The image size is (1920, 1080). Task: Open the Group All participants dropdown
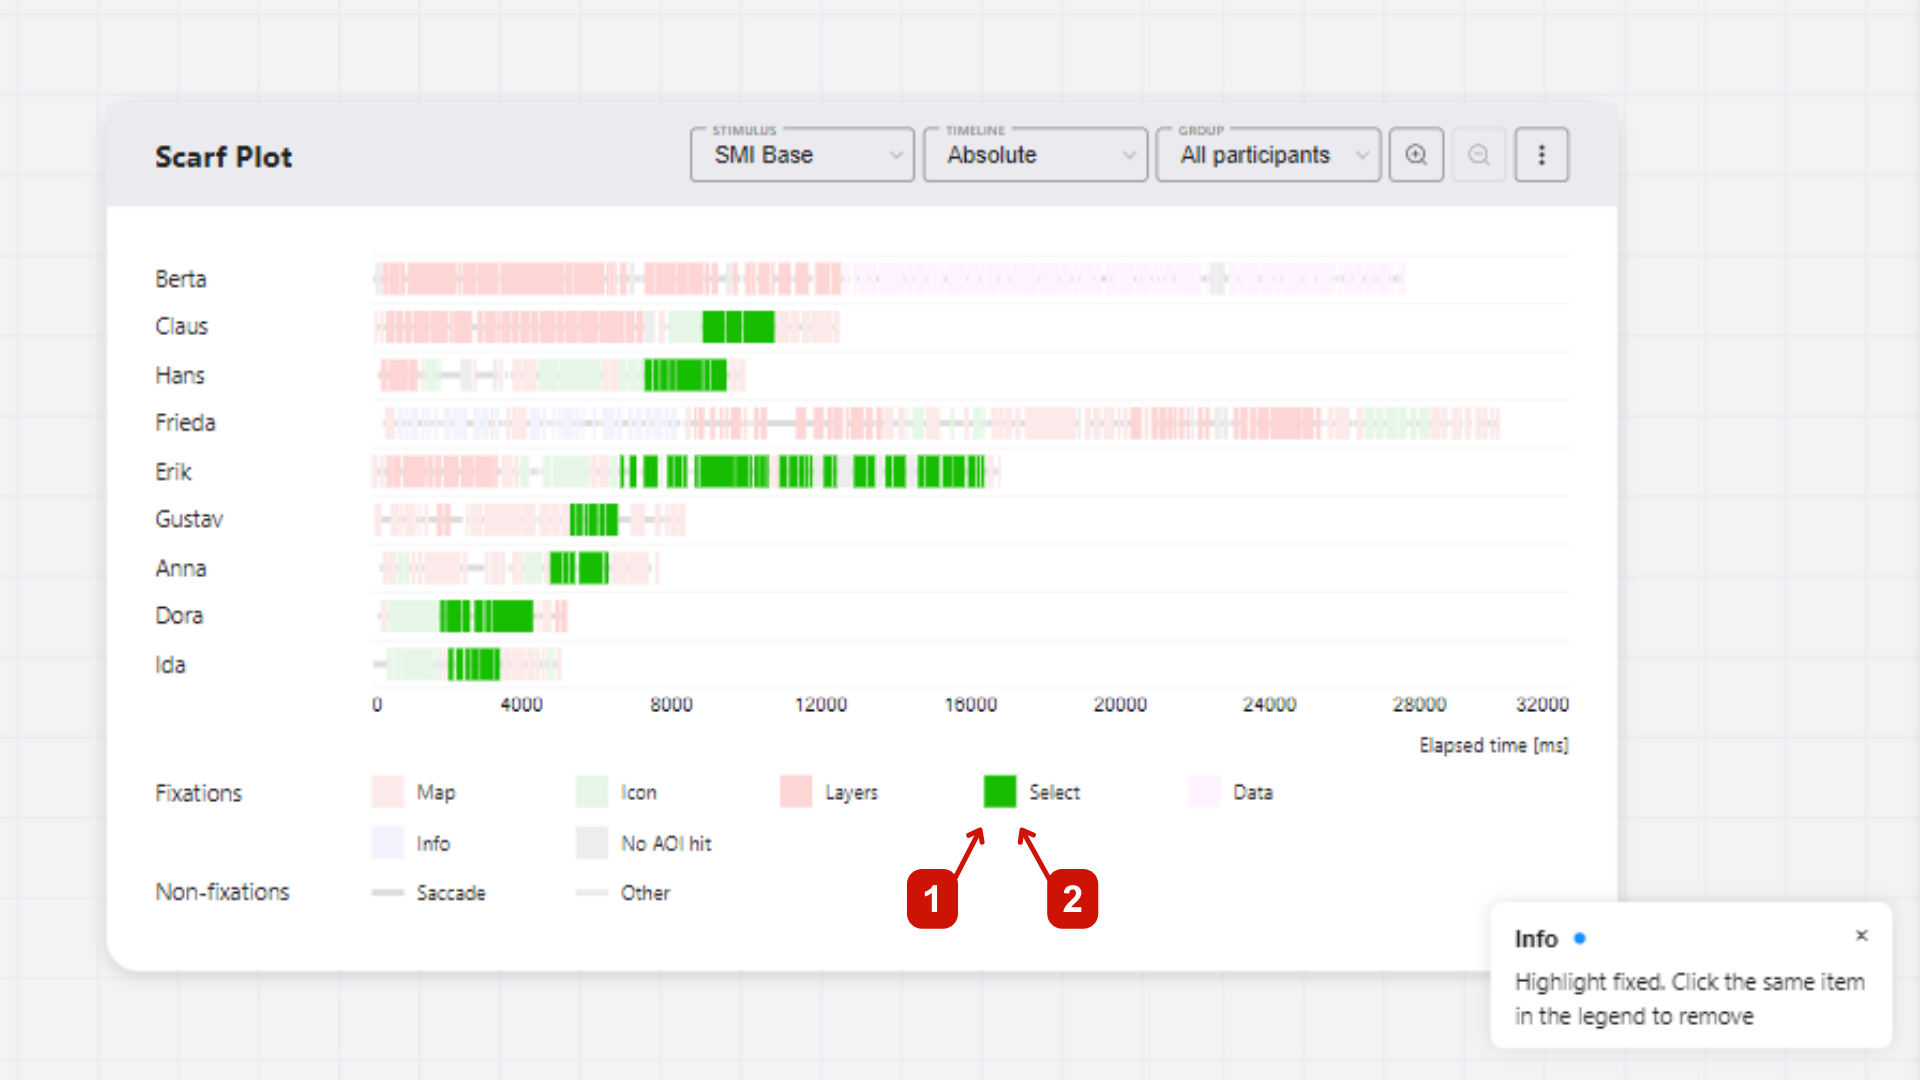[x=1268, y=155]
